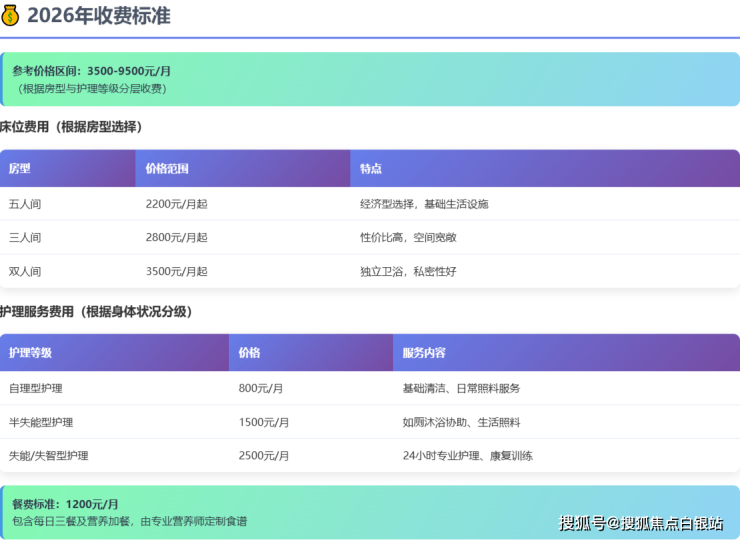Open the 搜狐号@搜狐焦点白银站 watermark link
This screenshot has width=740, height=540.
point(641,523)
